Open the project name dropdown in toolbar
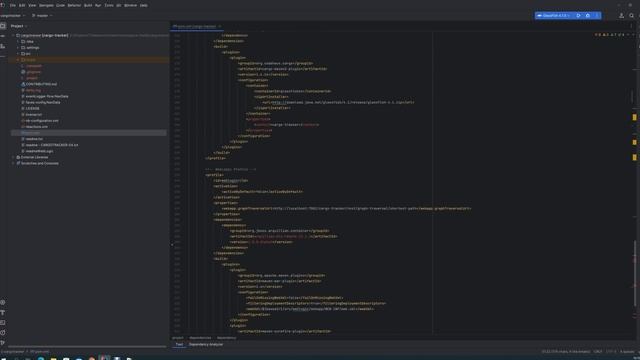 [12, 16]
